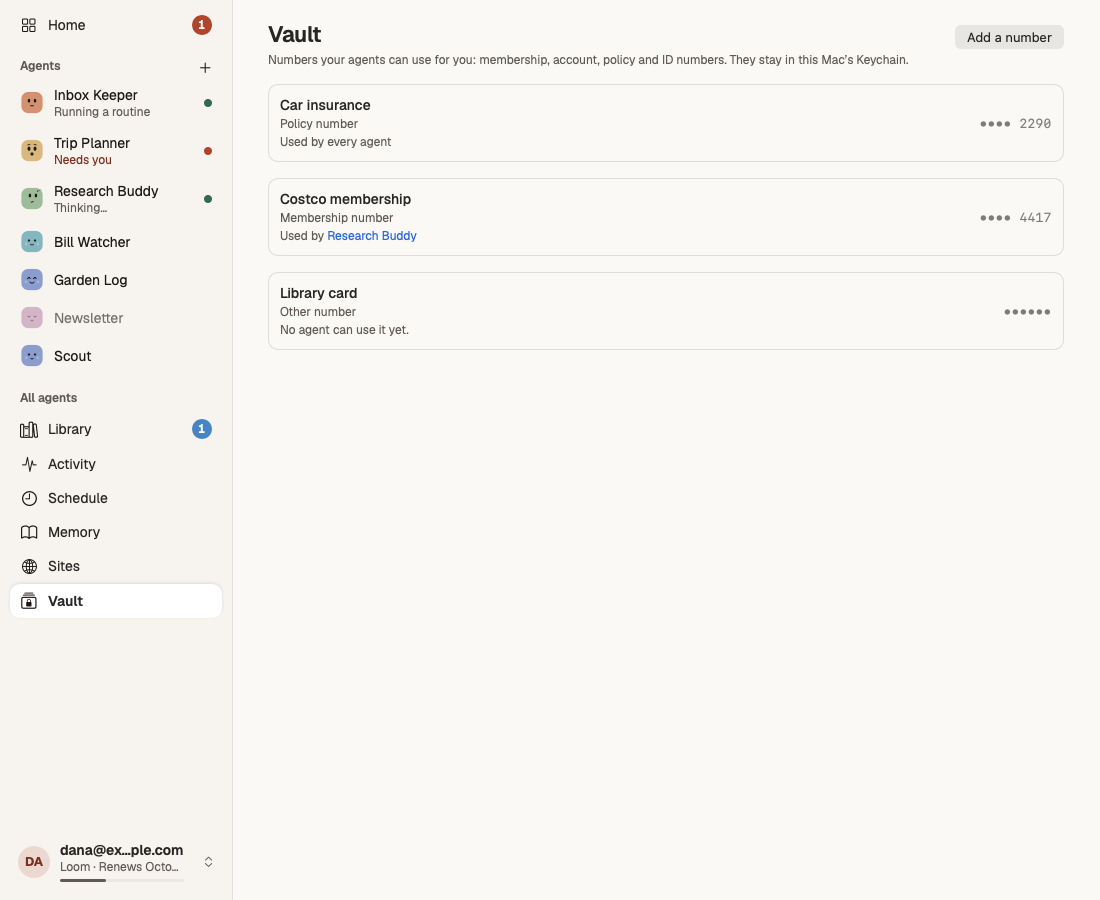1100x900 pixels.
Task: Select Research Buddy agent name
Action: (106, 191)
